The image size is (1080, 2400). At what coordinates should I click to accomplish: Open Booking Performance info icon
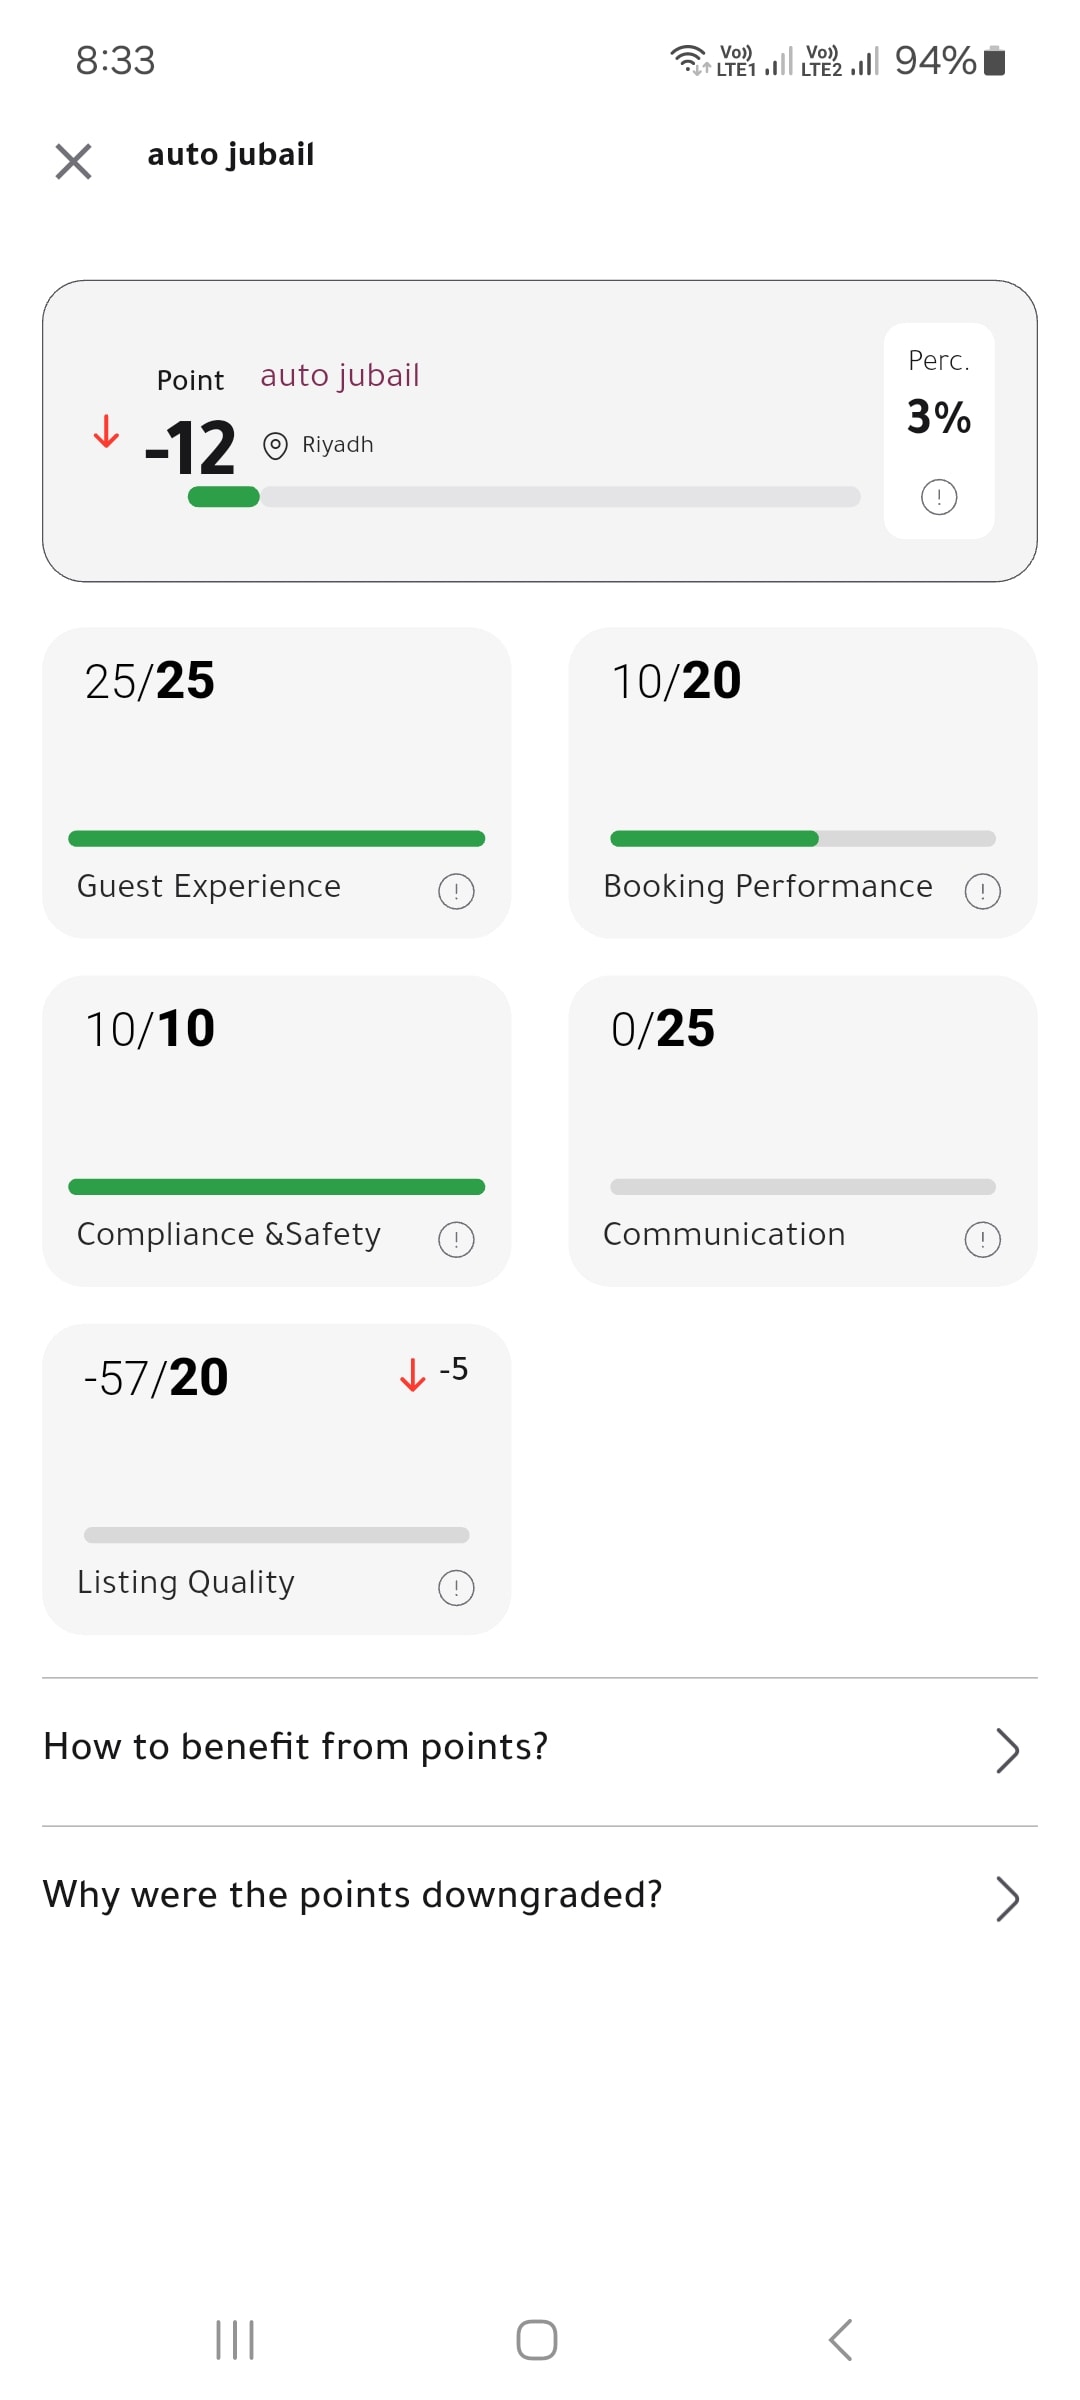coord(982,891)
